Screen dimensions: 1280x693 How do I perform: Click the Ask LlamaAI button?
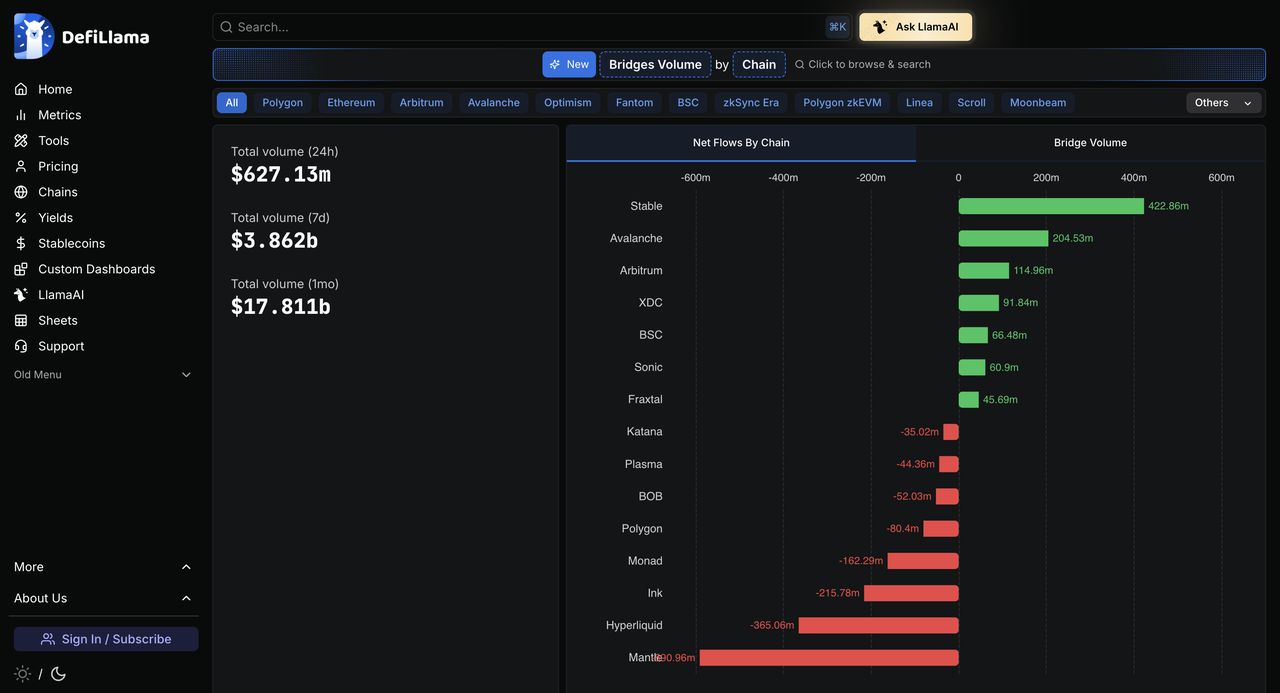(916, 27)
